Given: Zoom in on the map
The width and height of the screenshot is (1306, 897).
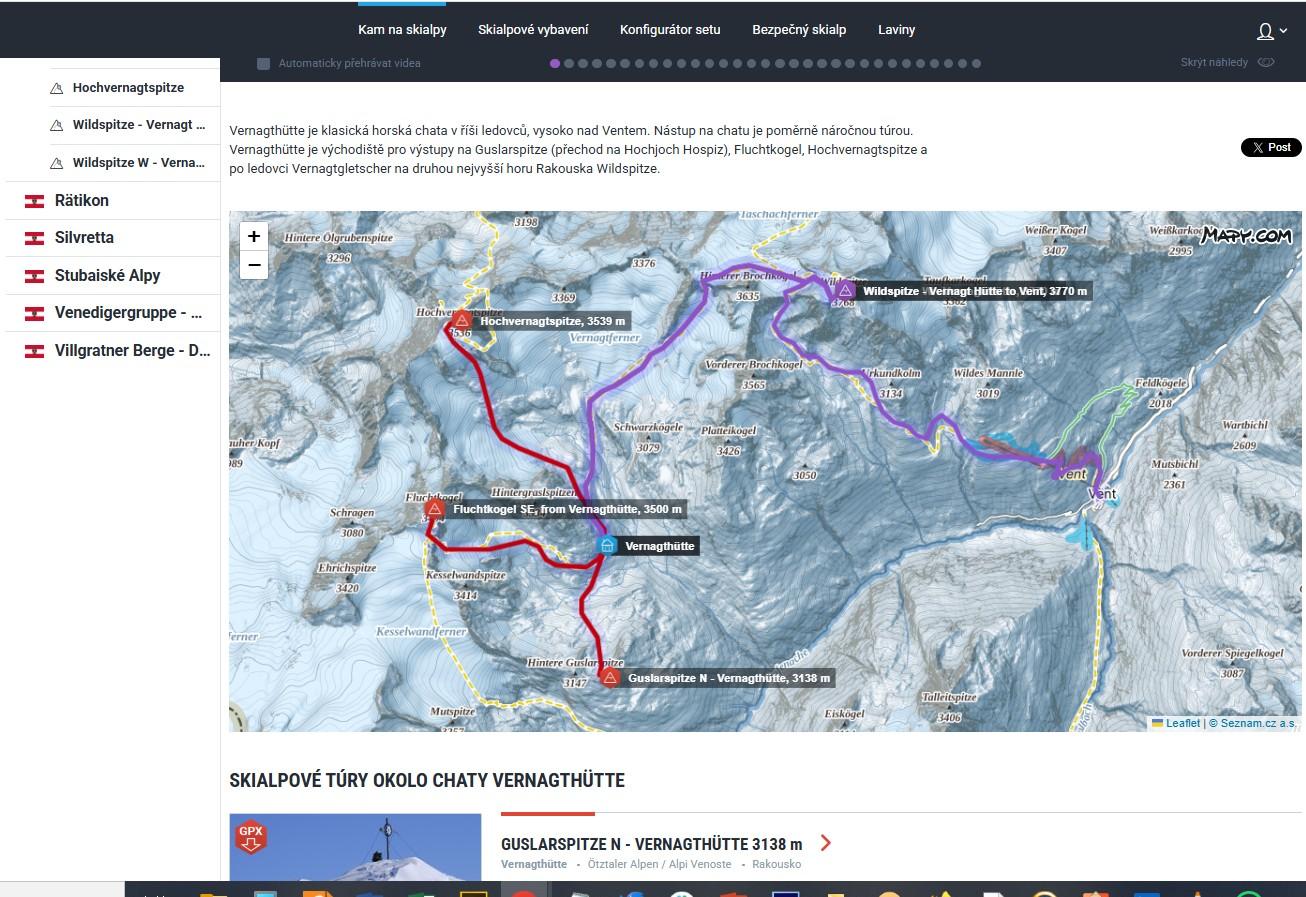Looking at the screenshot, I should tap(254, 236).
